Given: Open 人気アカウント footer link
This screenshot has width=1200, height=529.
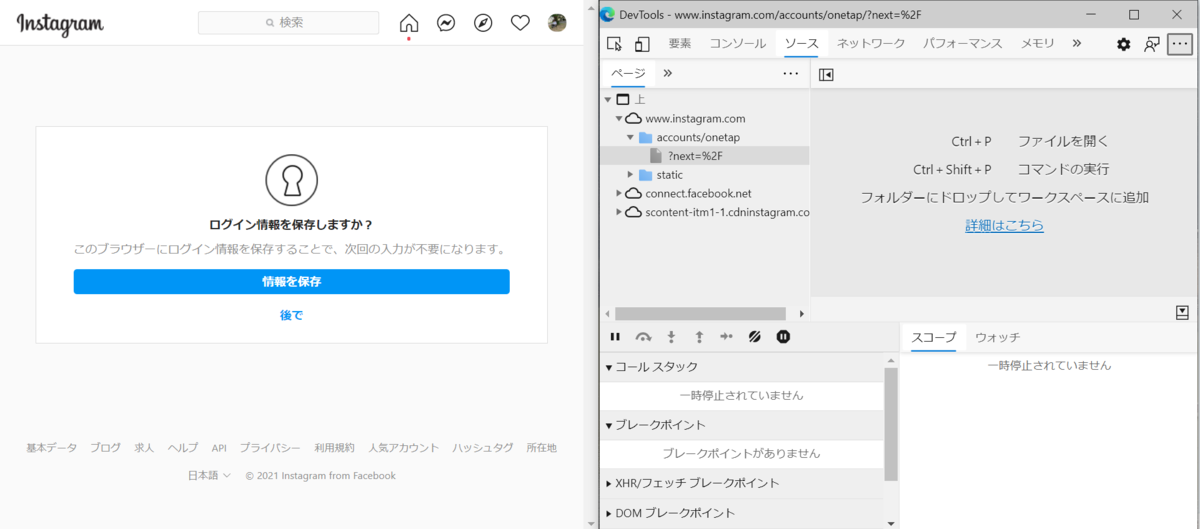Looking at the screenshot, I should click(x=403, y=448).
